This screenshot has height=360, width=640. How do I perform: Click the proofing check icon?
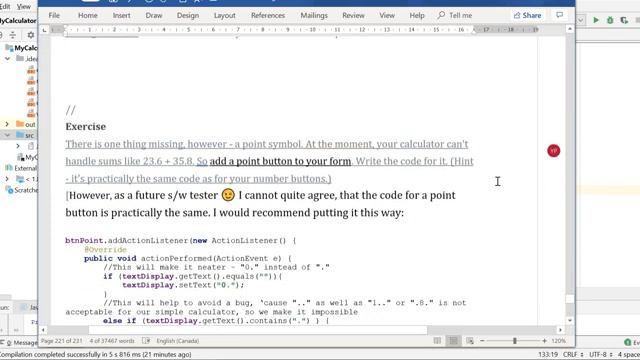point(146,341)
